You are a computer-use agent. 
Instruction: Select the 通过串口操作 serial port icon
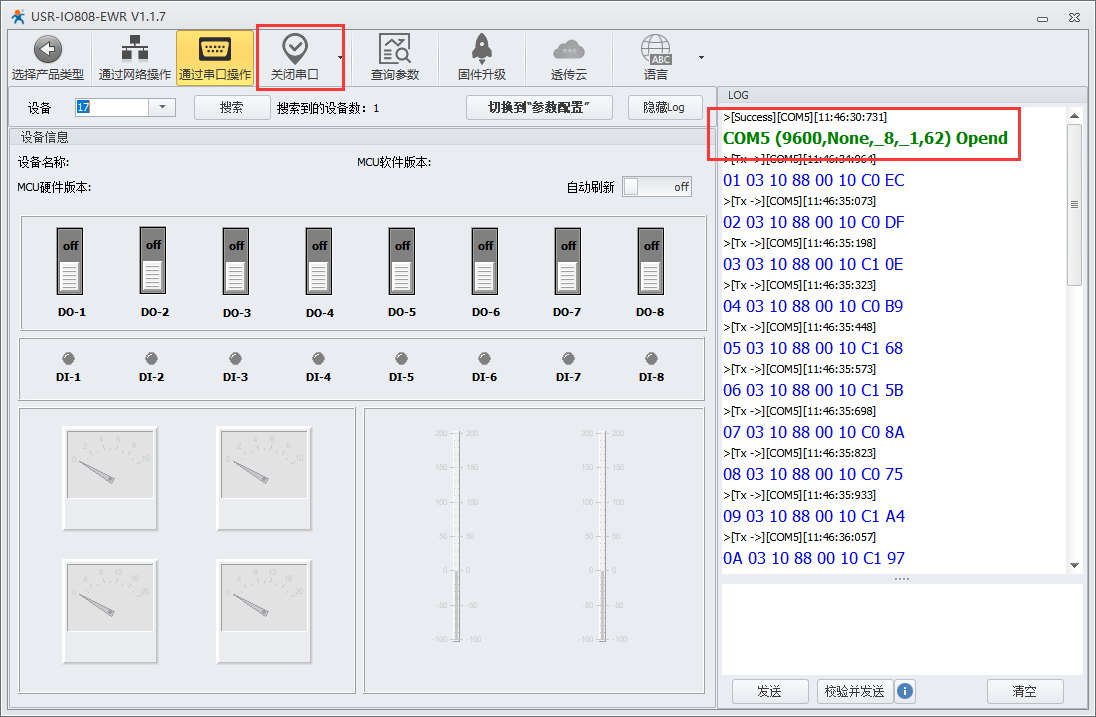[x=215, y=48]
